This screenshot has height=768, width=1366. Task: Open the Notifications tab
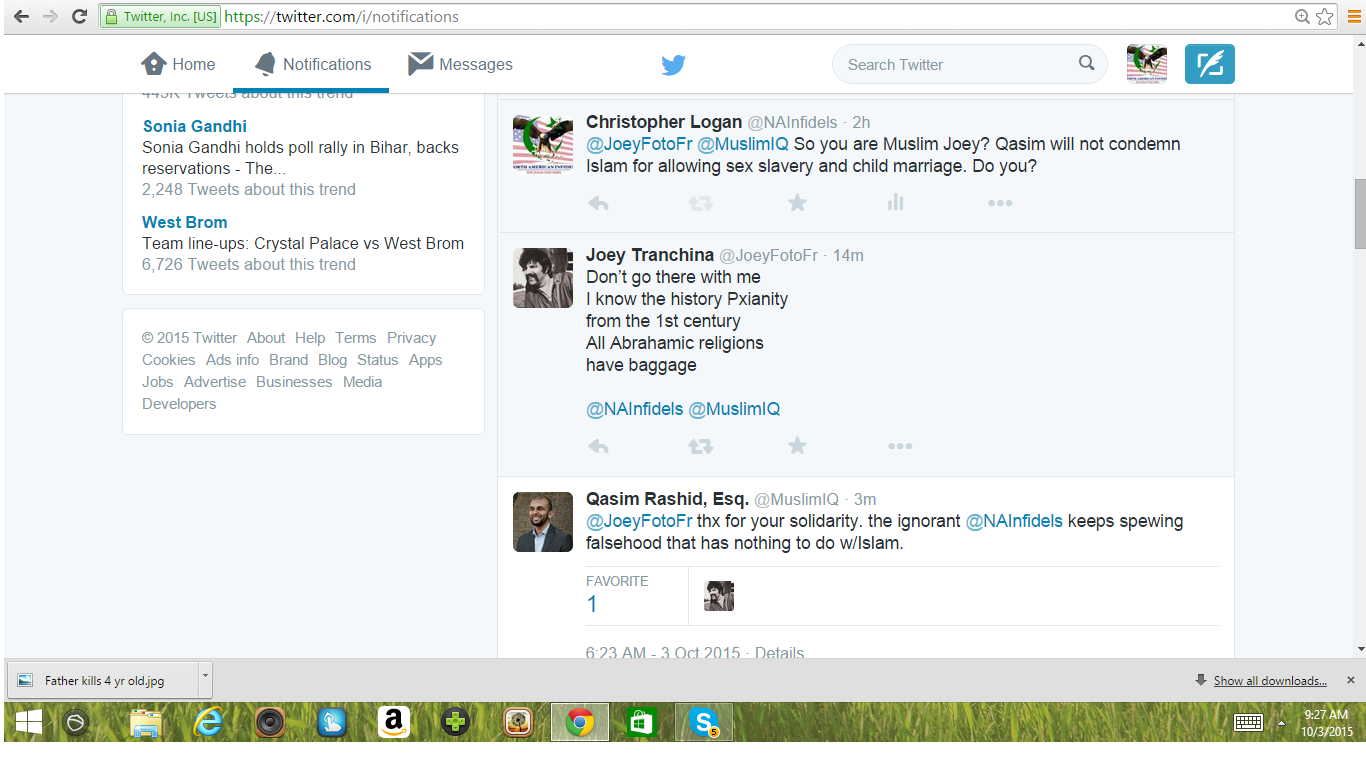coord(312,64)
